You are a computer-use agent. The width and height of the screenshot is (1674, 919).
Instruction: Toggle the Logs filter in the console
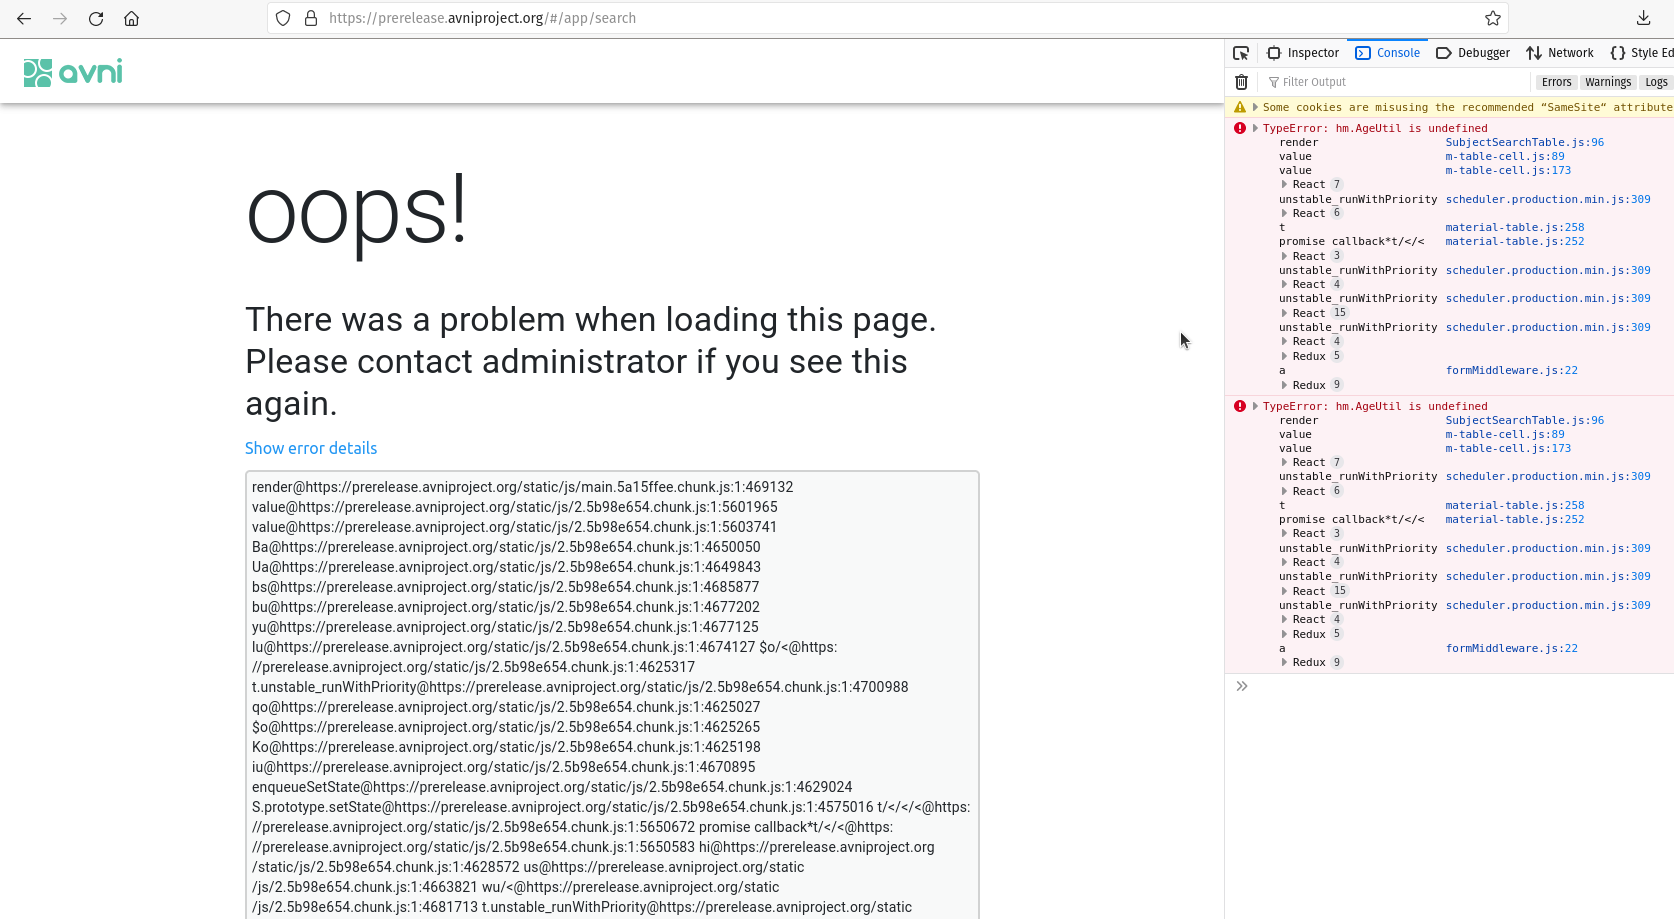coord(1656,81)
